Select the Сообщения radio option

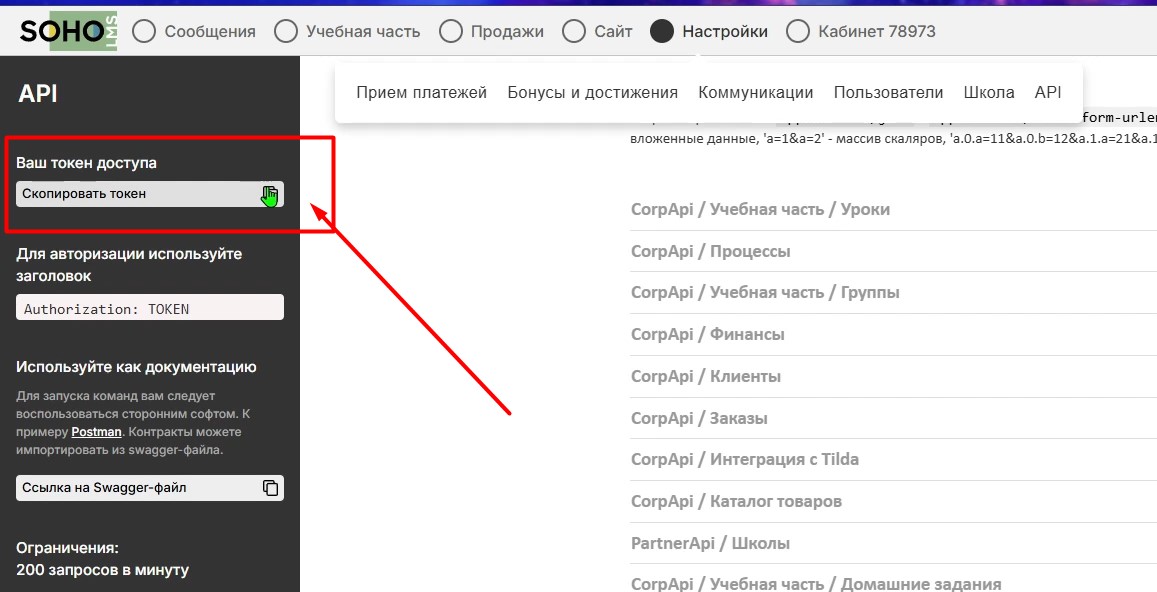pyautogui.click(x=145, y=32)
